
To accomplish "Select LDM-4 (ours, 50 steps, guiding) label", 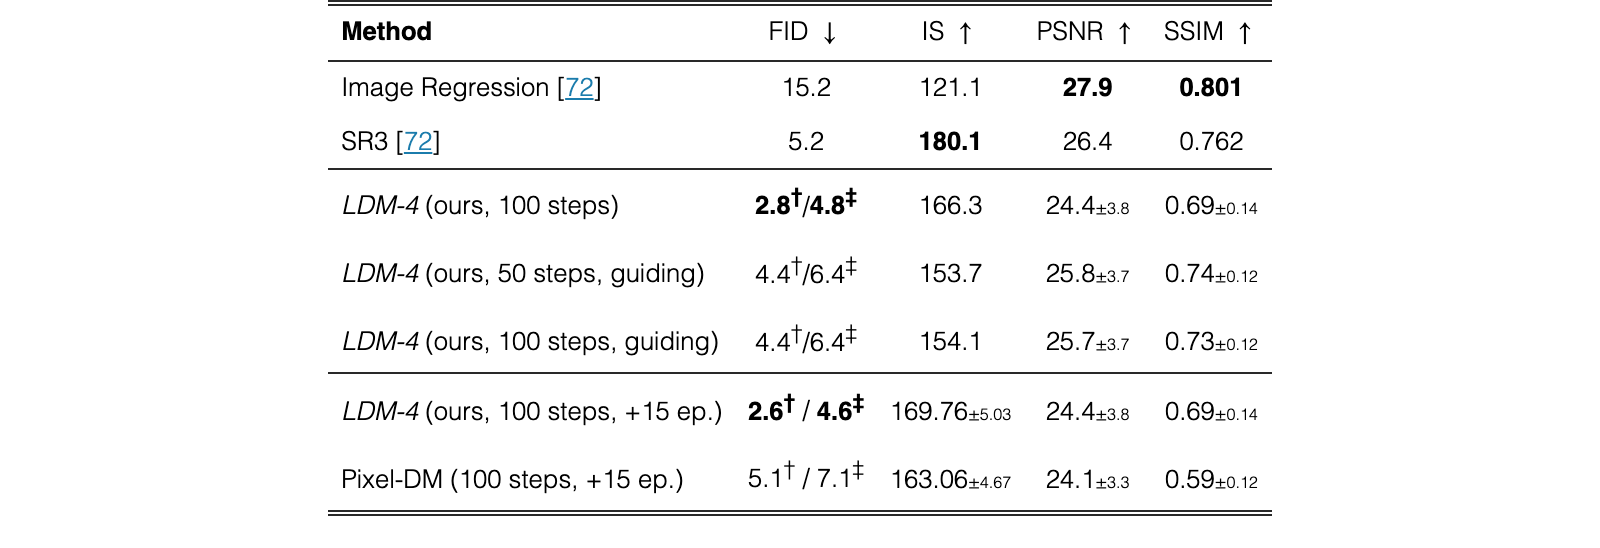I will [x=523, y=274].
